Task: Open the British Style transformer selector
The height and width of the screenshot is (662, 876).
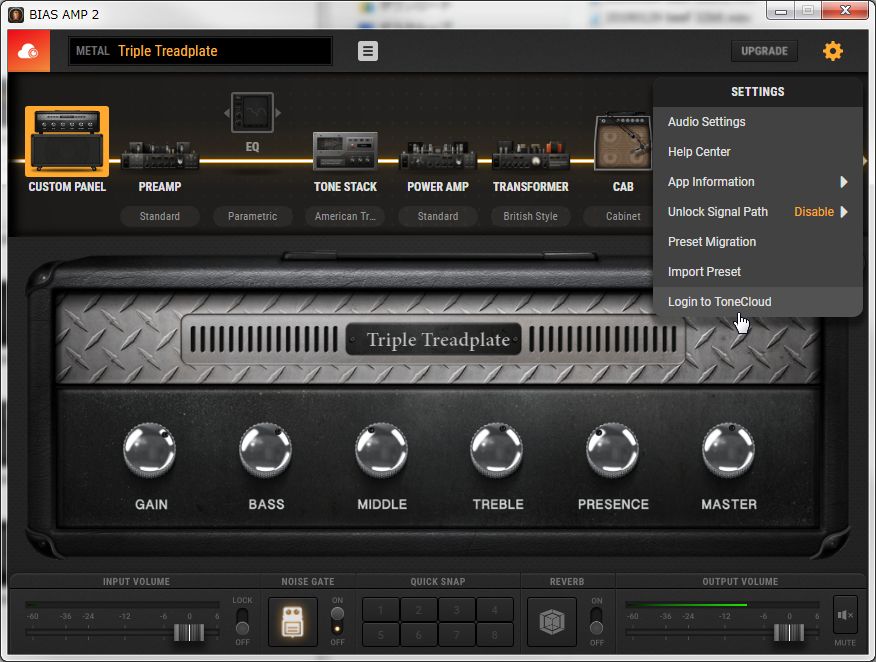Action: (x=530, y=216)
